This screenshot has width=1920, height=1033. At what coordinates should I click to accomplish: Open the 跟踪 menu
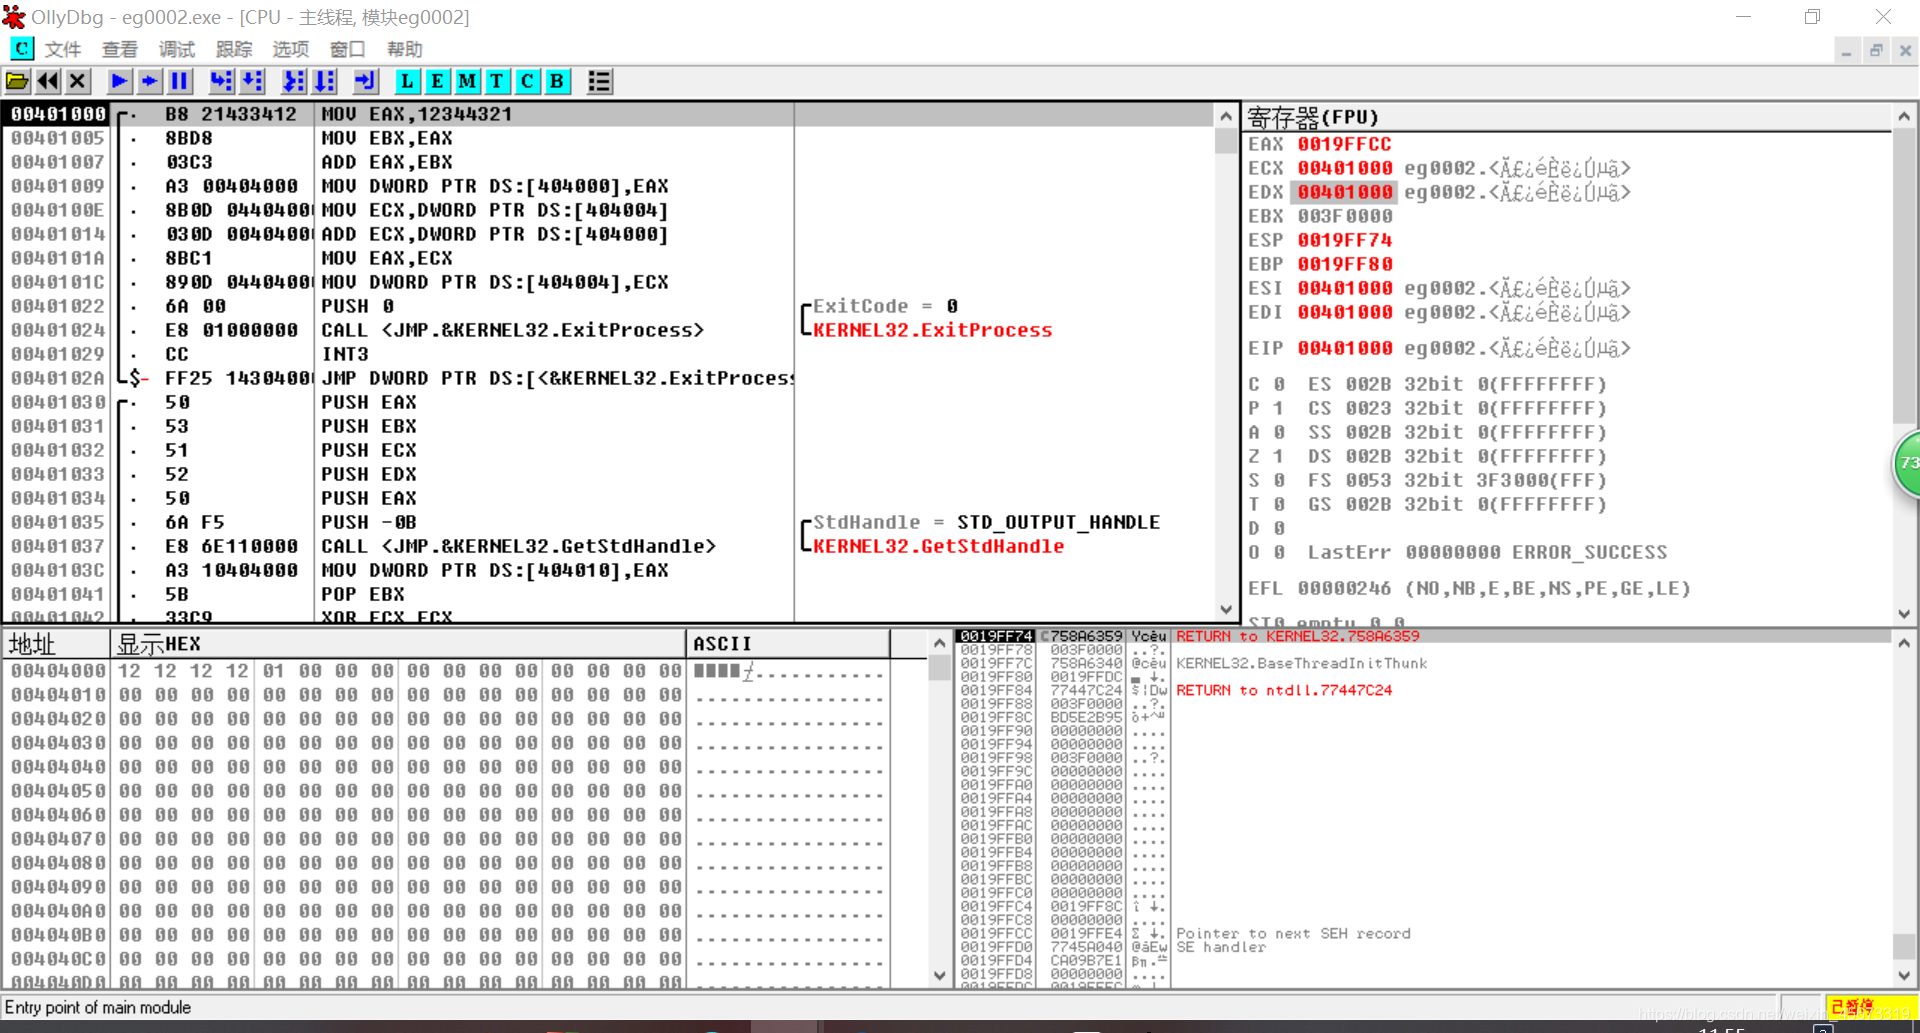click(x=234, y=49)
